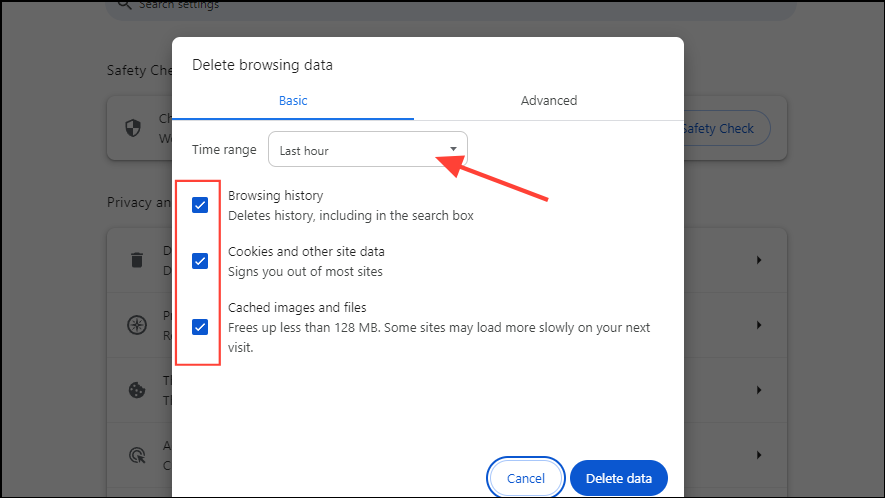Click the ad privacy target icon
This screenshot has height=498, width=885.
pyautogui.click(x=137, y=455)
